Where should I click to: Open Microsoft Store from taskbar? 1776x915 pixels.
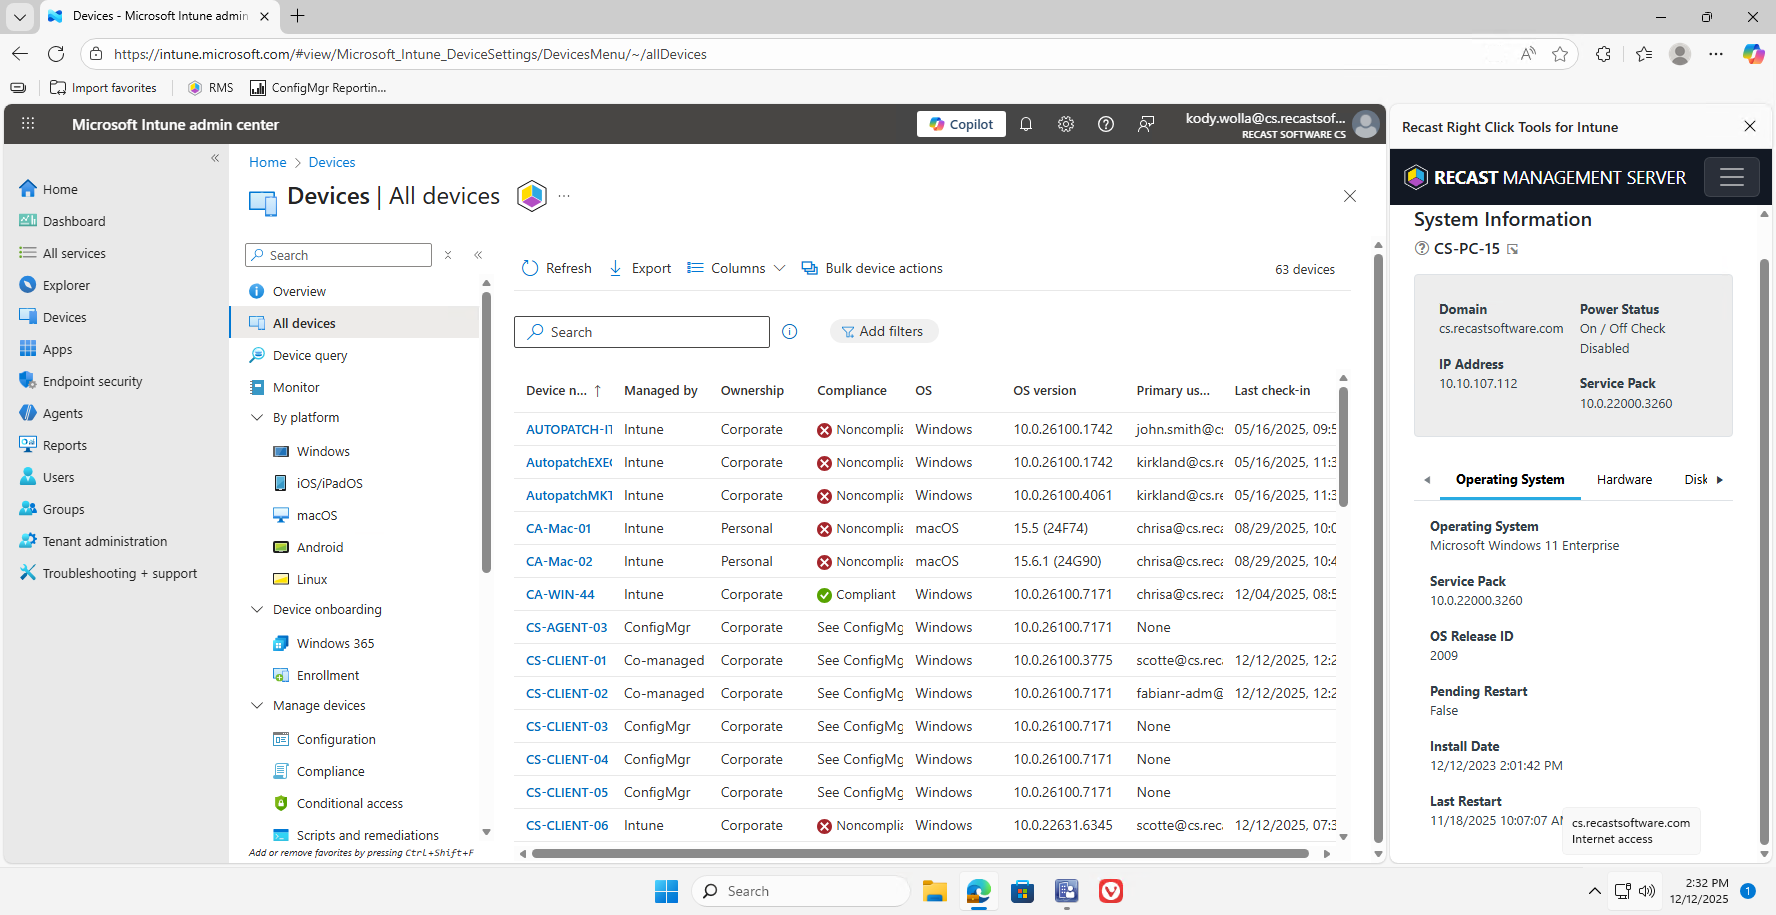click(x=1022, y=891)
